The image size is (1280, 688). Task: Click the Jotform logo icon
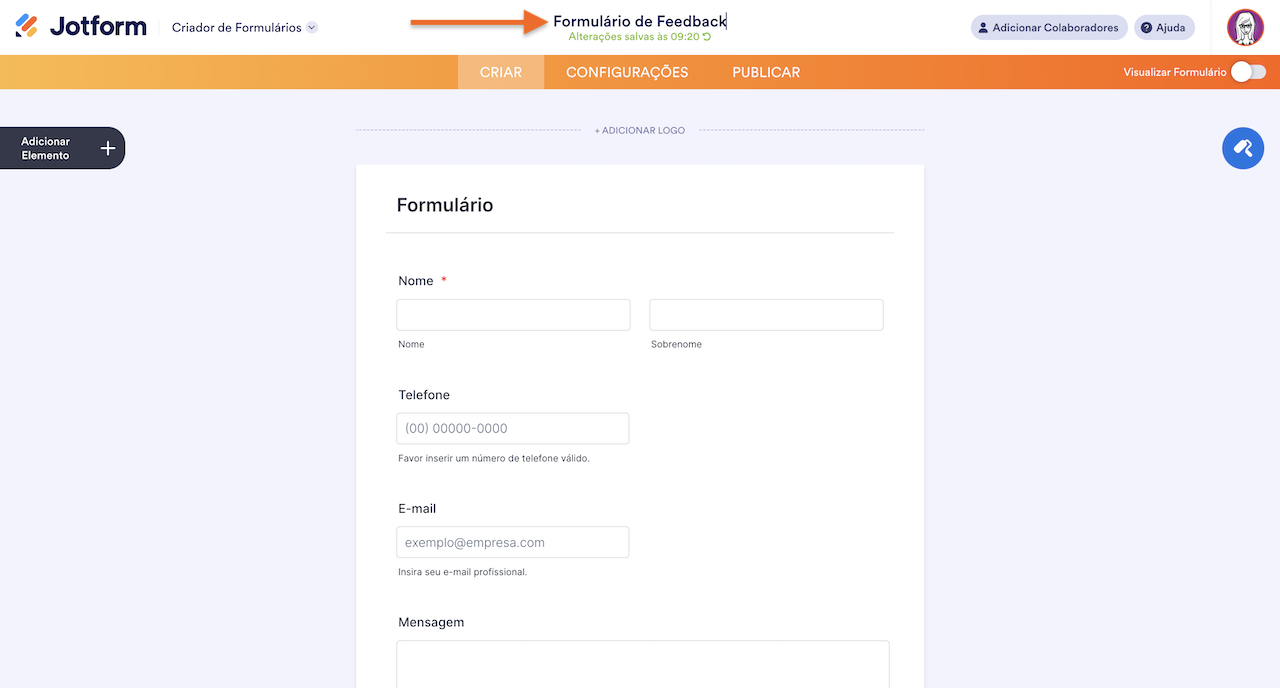(27, 27)
